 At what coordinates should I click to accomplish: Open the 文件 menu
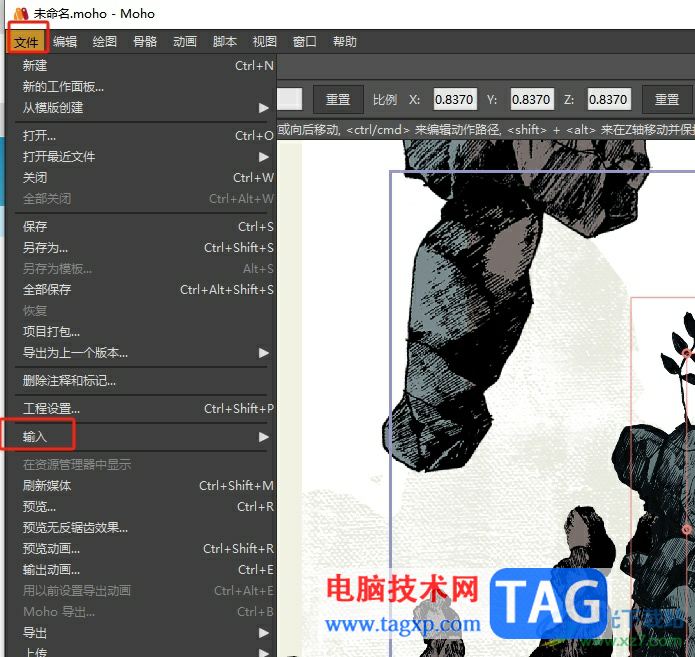pyautogui.click(x=26, y=42)
